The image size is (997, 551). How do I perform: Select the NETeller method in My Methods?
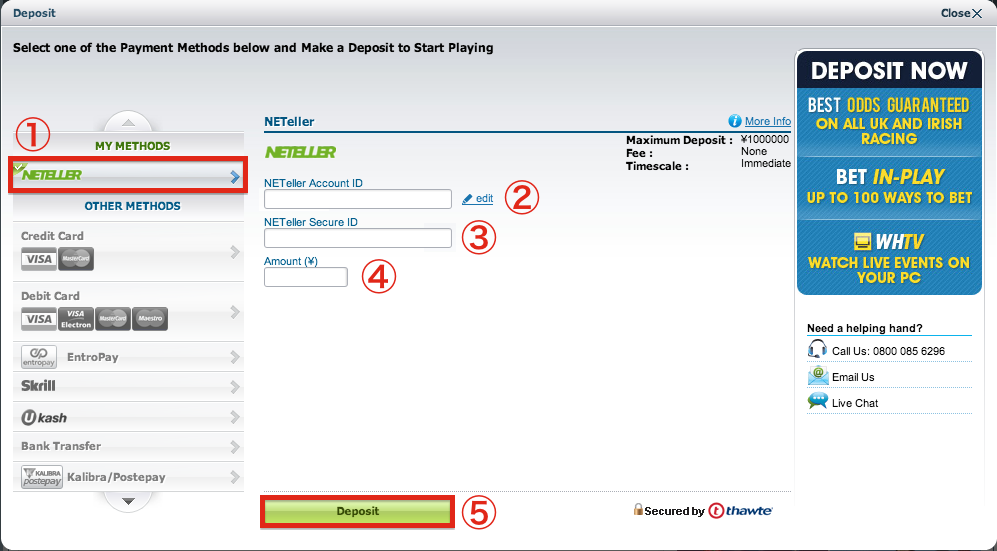point(127,175)
